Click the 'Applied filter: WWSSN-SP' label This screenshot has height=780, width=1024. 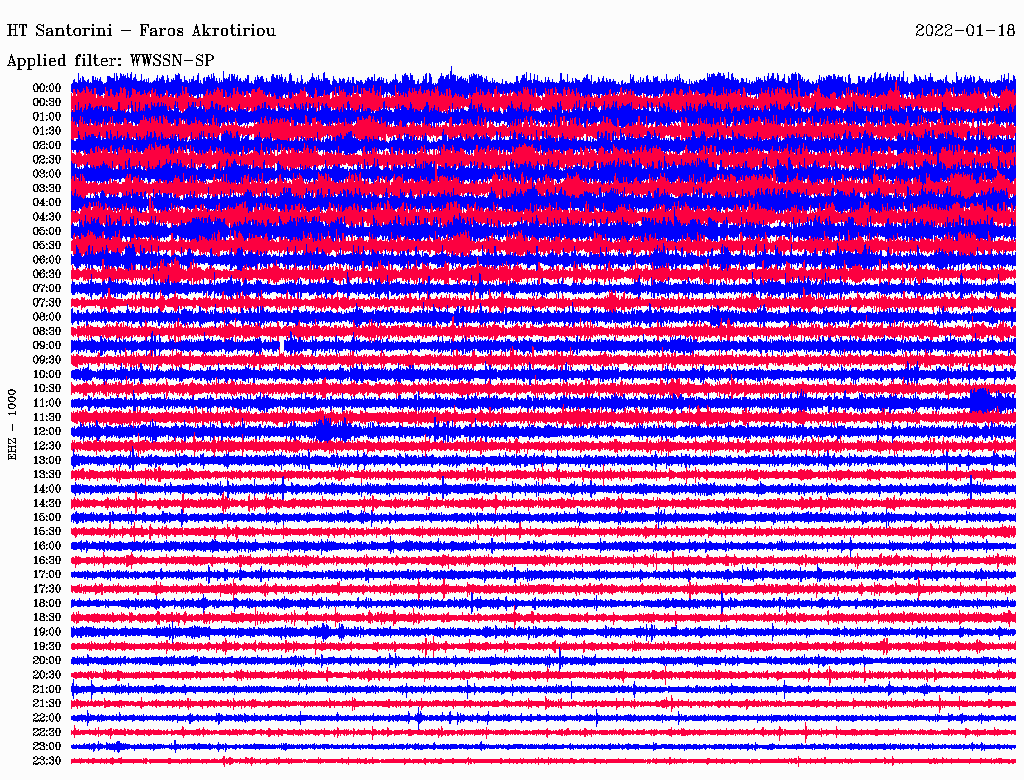point(110,61)
